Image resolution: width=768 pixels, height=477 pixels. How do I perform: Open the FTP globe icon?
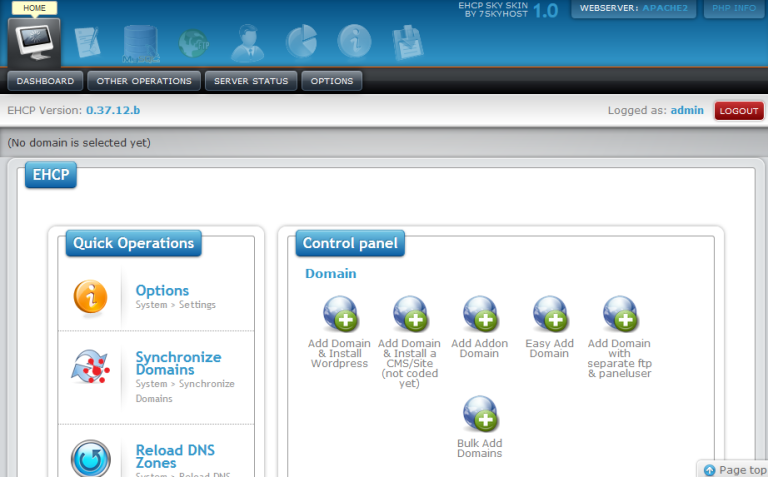coord(194,44)
